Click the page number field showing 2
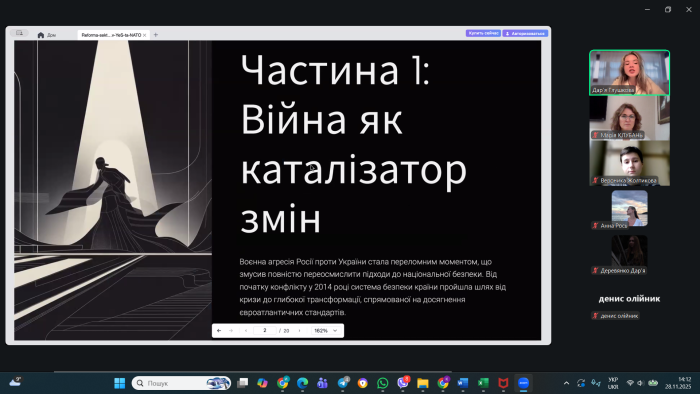Viewport: 700px width, 394px height. coord(264,331)
